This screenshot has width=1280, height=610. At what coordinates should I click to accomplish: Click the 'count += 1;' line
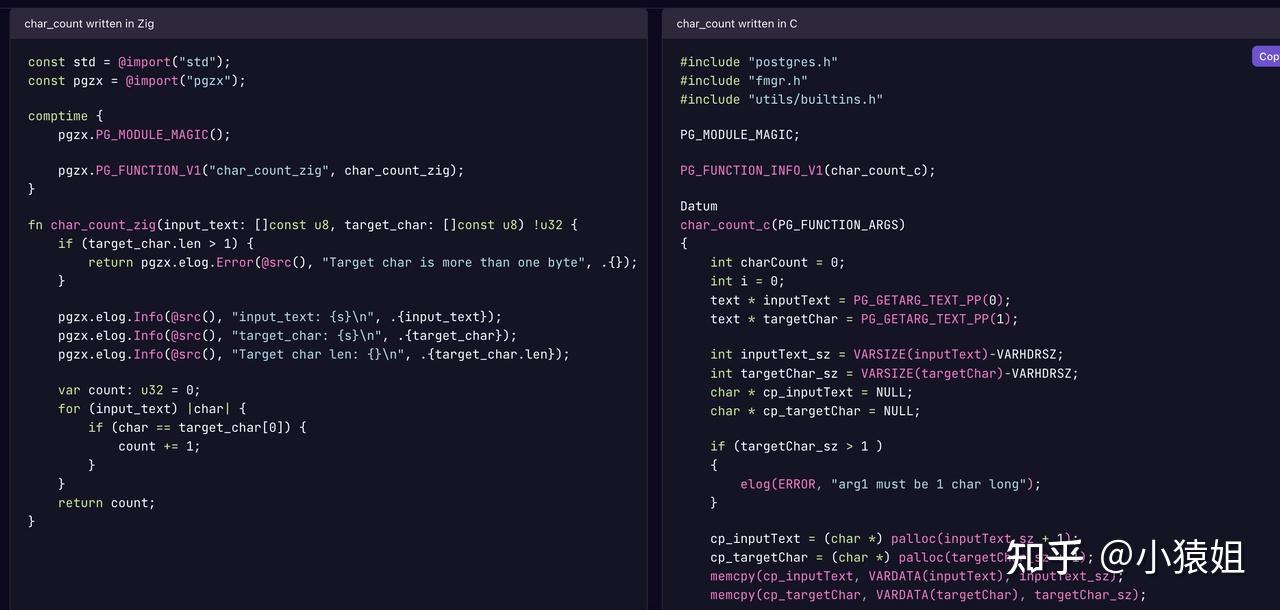pyautogui.click(x=159, y=446)
